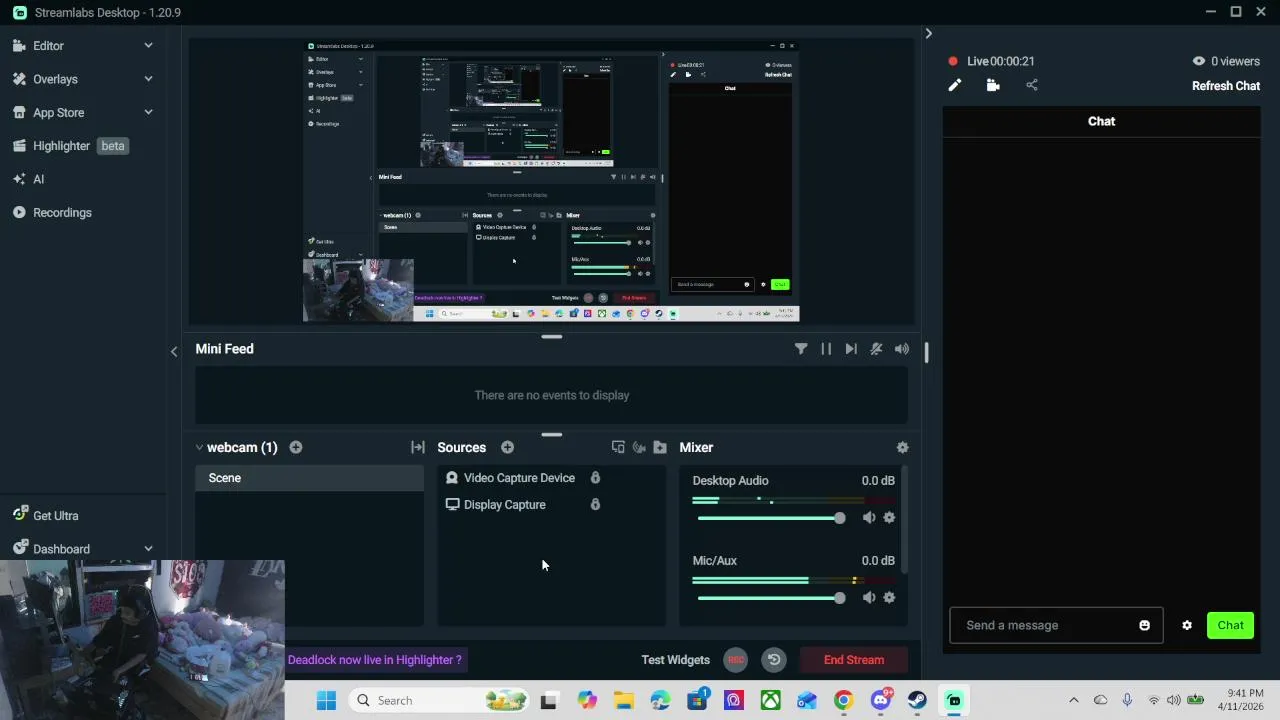Collapse the left sidebar arrow
1280x720 pixels.
coord(174,351)
